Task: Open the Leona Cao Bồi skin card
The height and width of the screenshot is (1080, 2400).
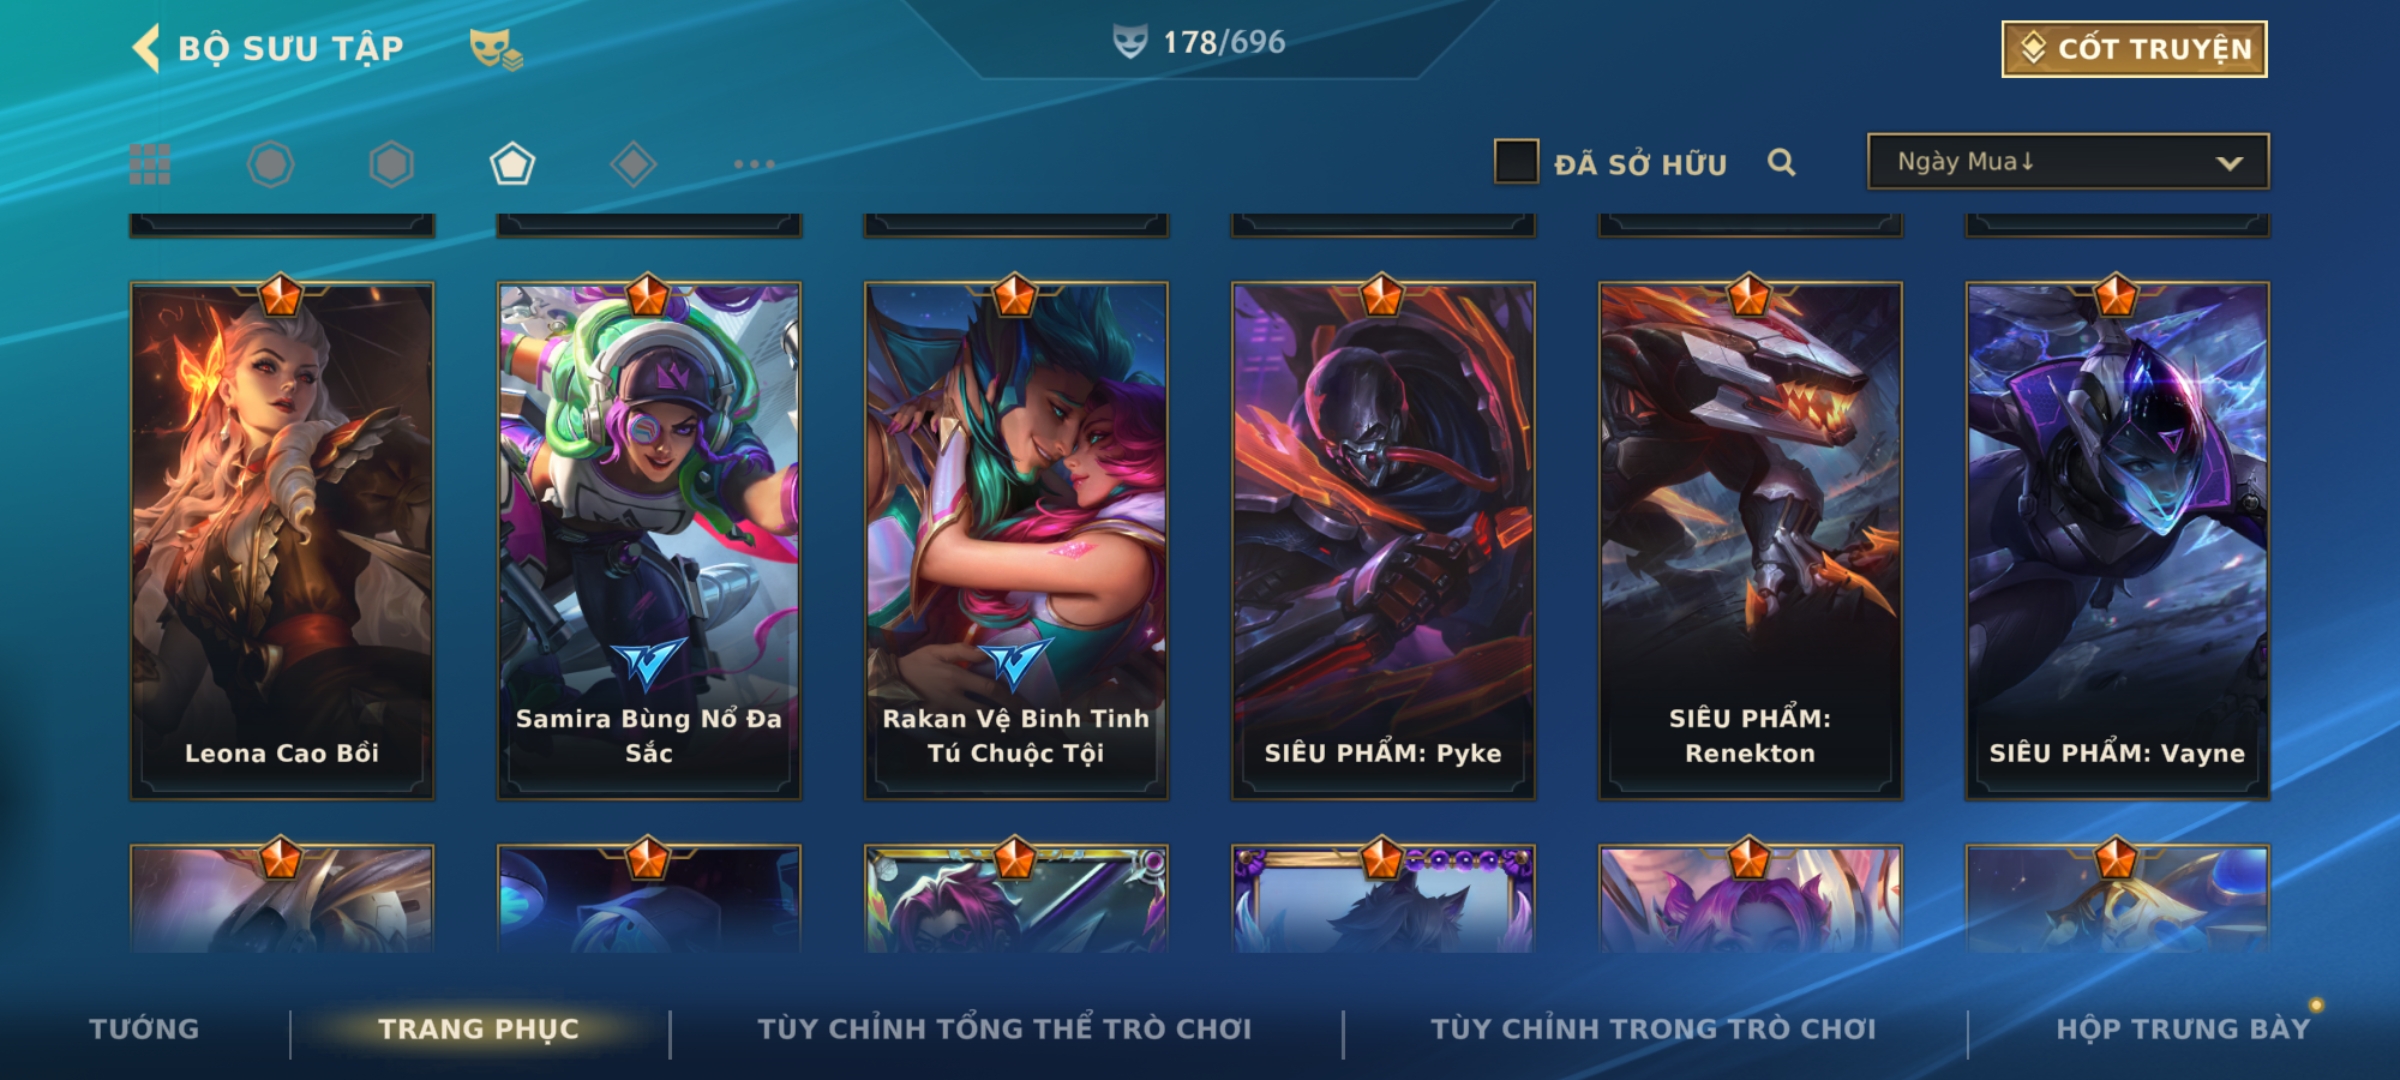Action: (x=282, y=540)
